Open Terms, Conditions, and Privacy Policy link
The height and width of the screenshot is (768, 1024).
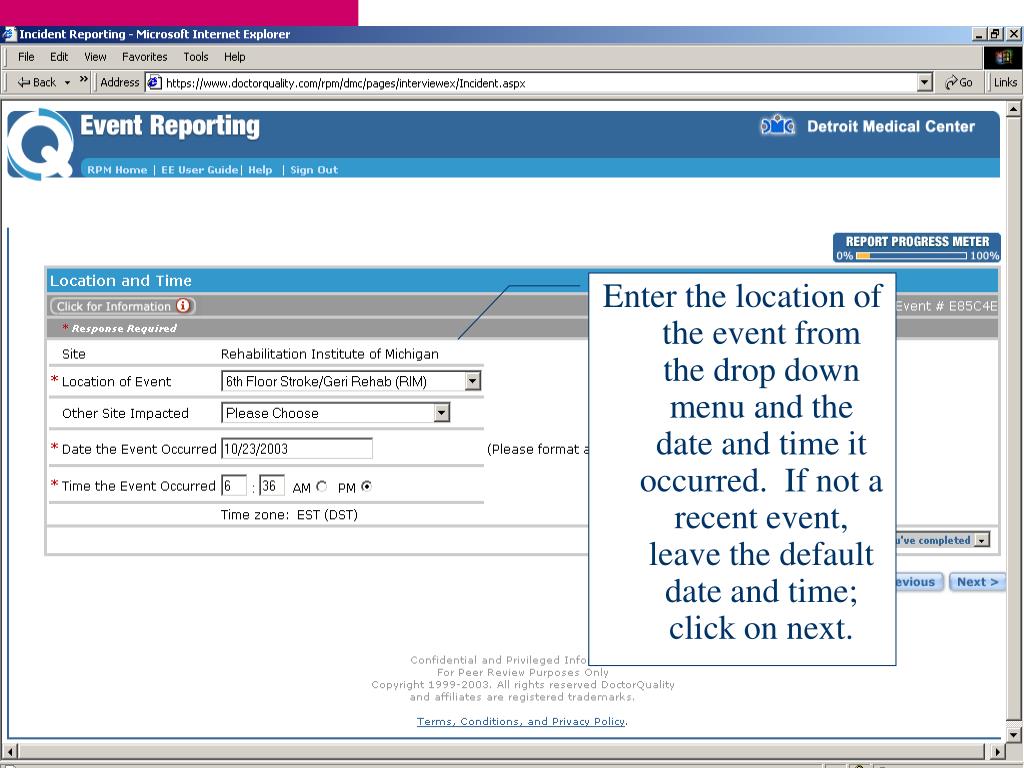click(521, 721)
